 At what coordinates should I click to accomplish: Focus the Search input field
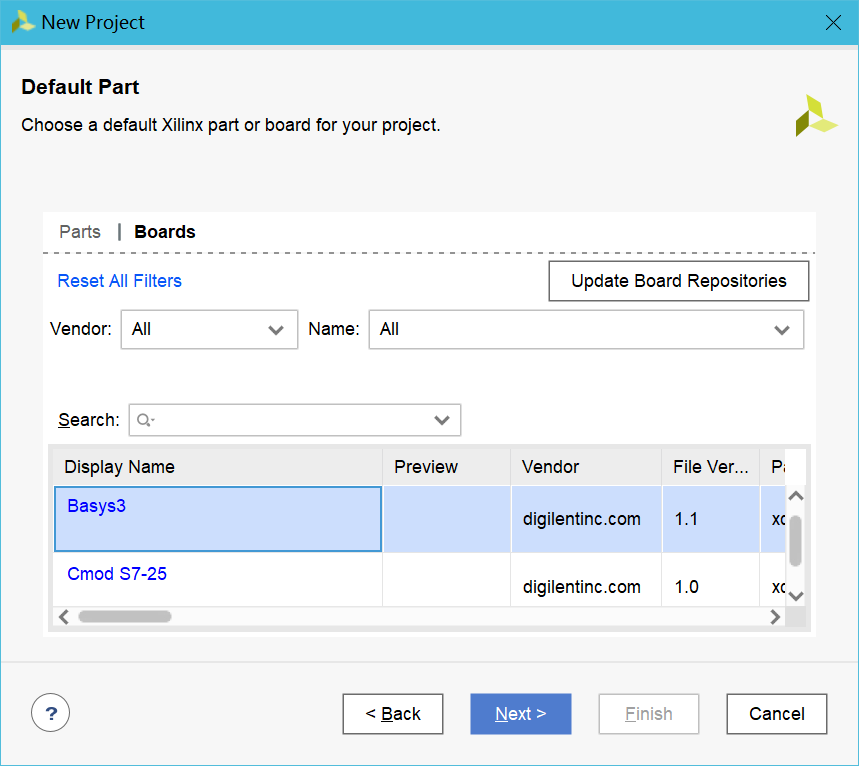295,420
